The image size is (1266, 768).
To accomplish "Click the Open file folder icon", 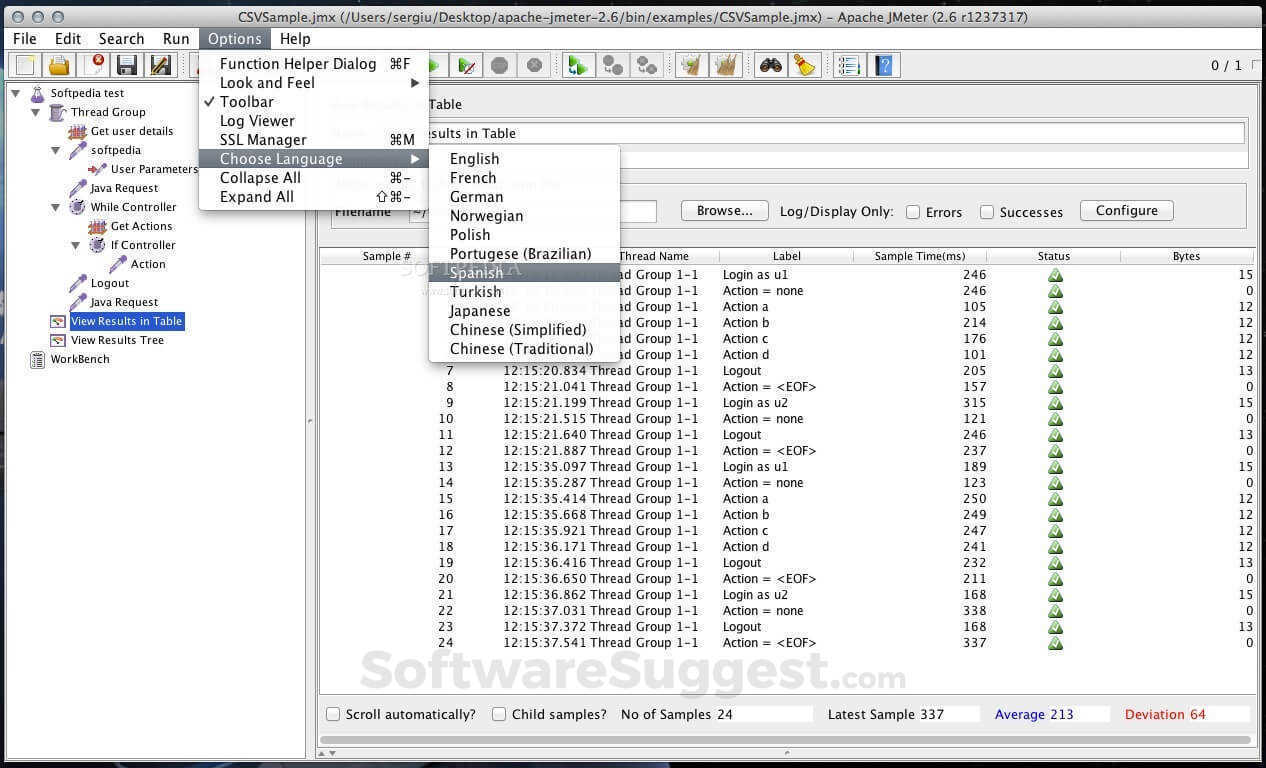I will 59,66.
